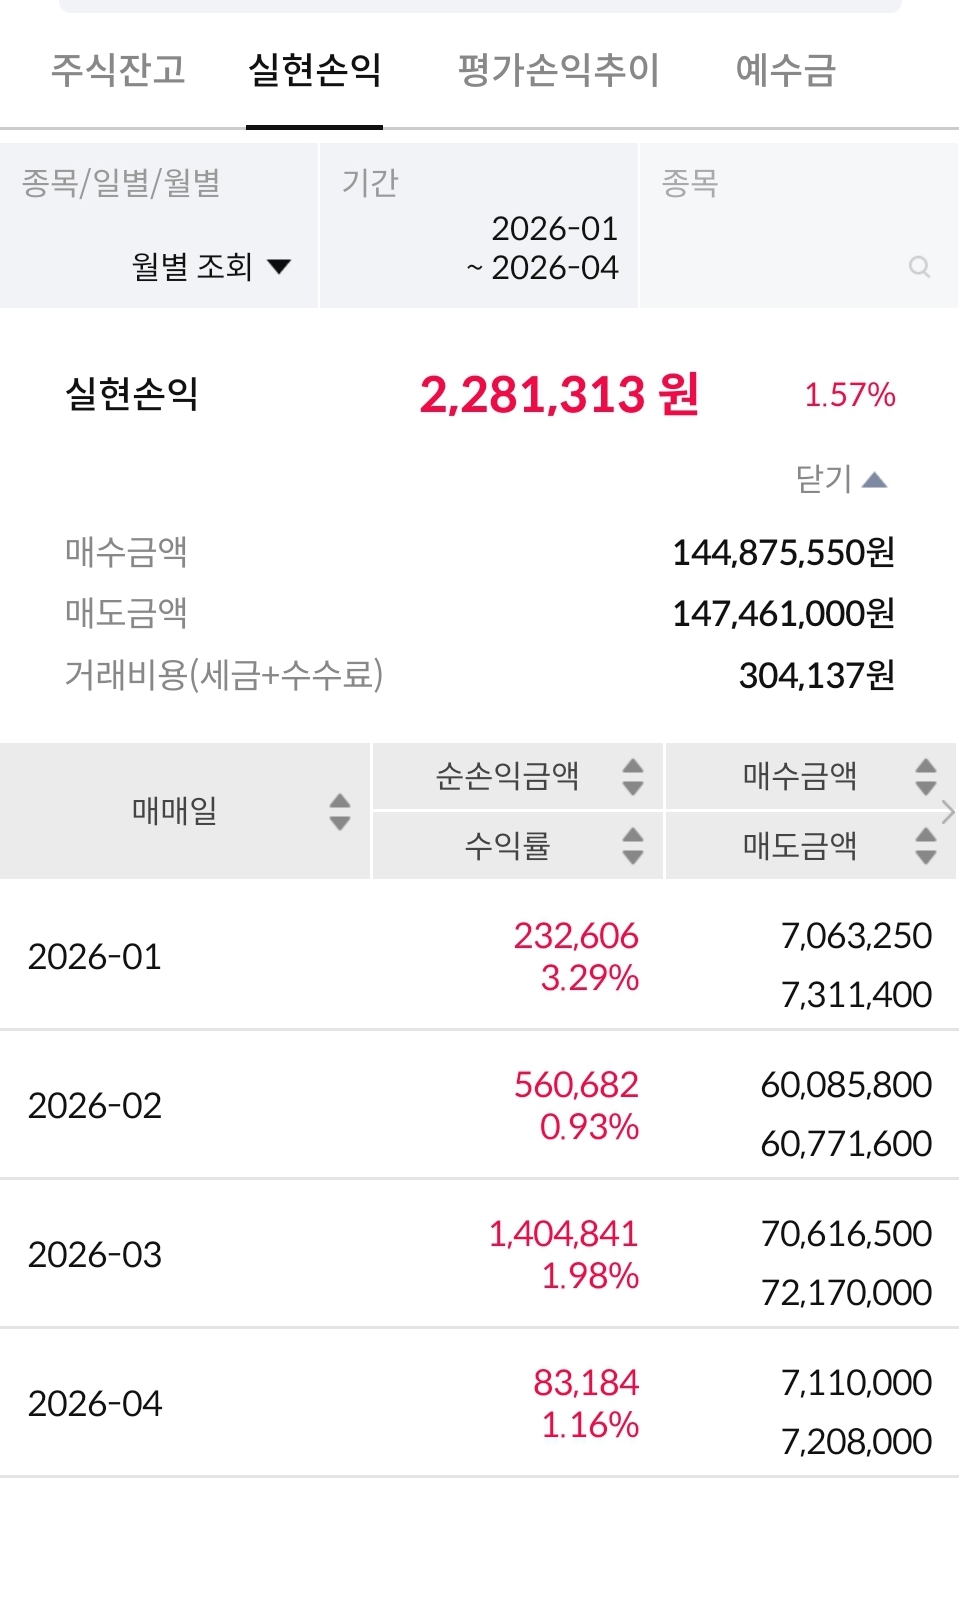Sort by 매매일 column arrows
Image resolution: width=959 pixels, height=1609 pixels.
(340, 811)
